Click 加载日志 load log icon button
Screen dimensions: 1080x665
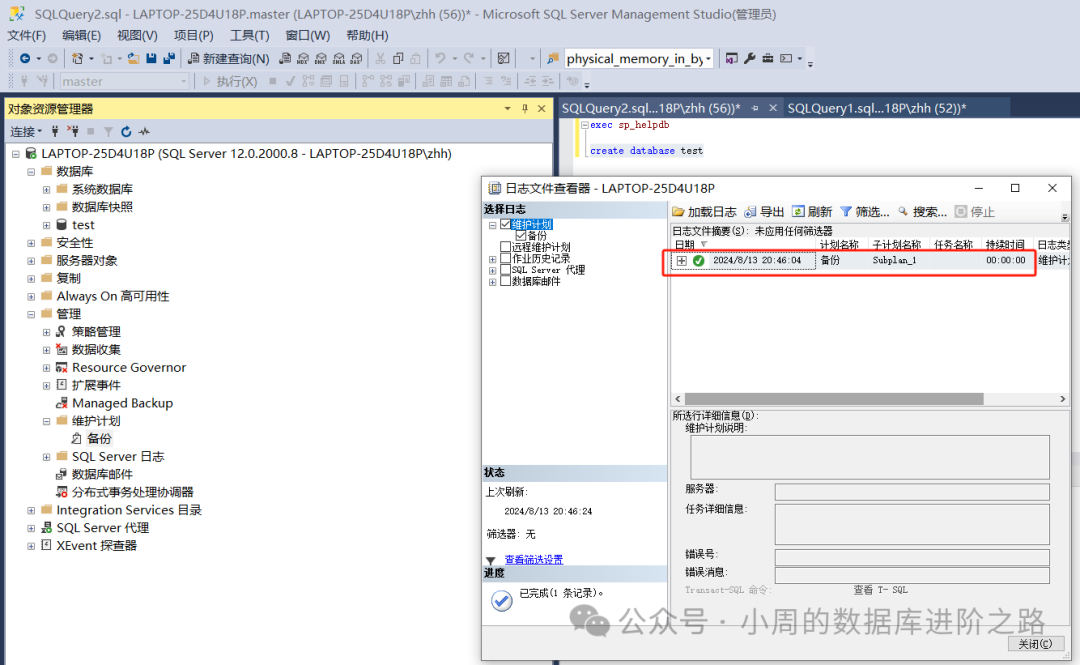click(x=704, y=212)
